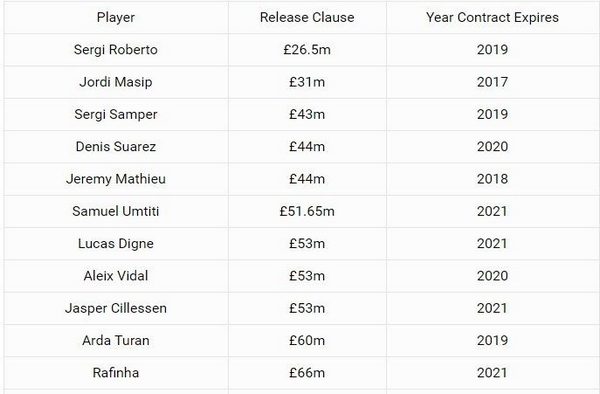Select the £26.5m release clause cell

(x=307, y=50)
